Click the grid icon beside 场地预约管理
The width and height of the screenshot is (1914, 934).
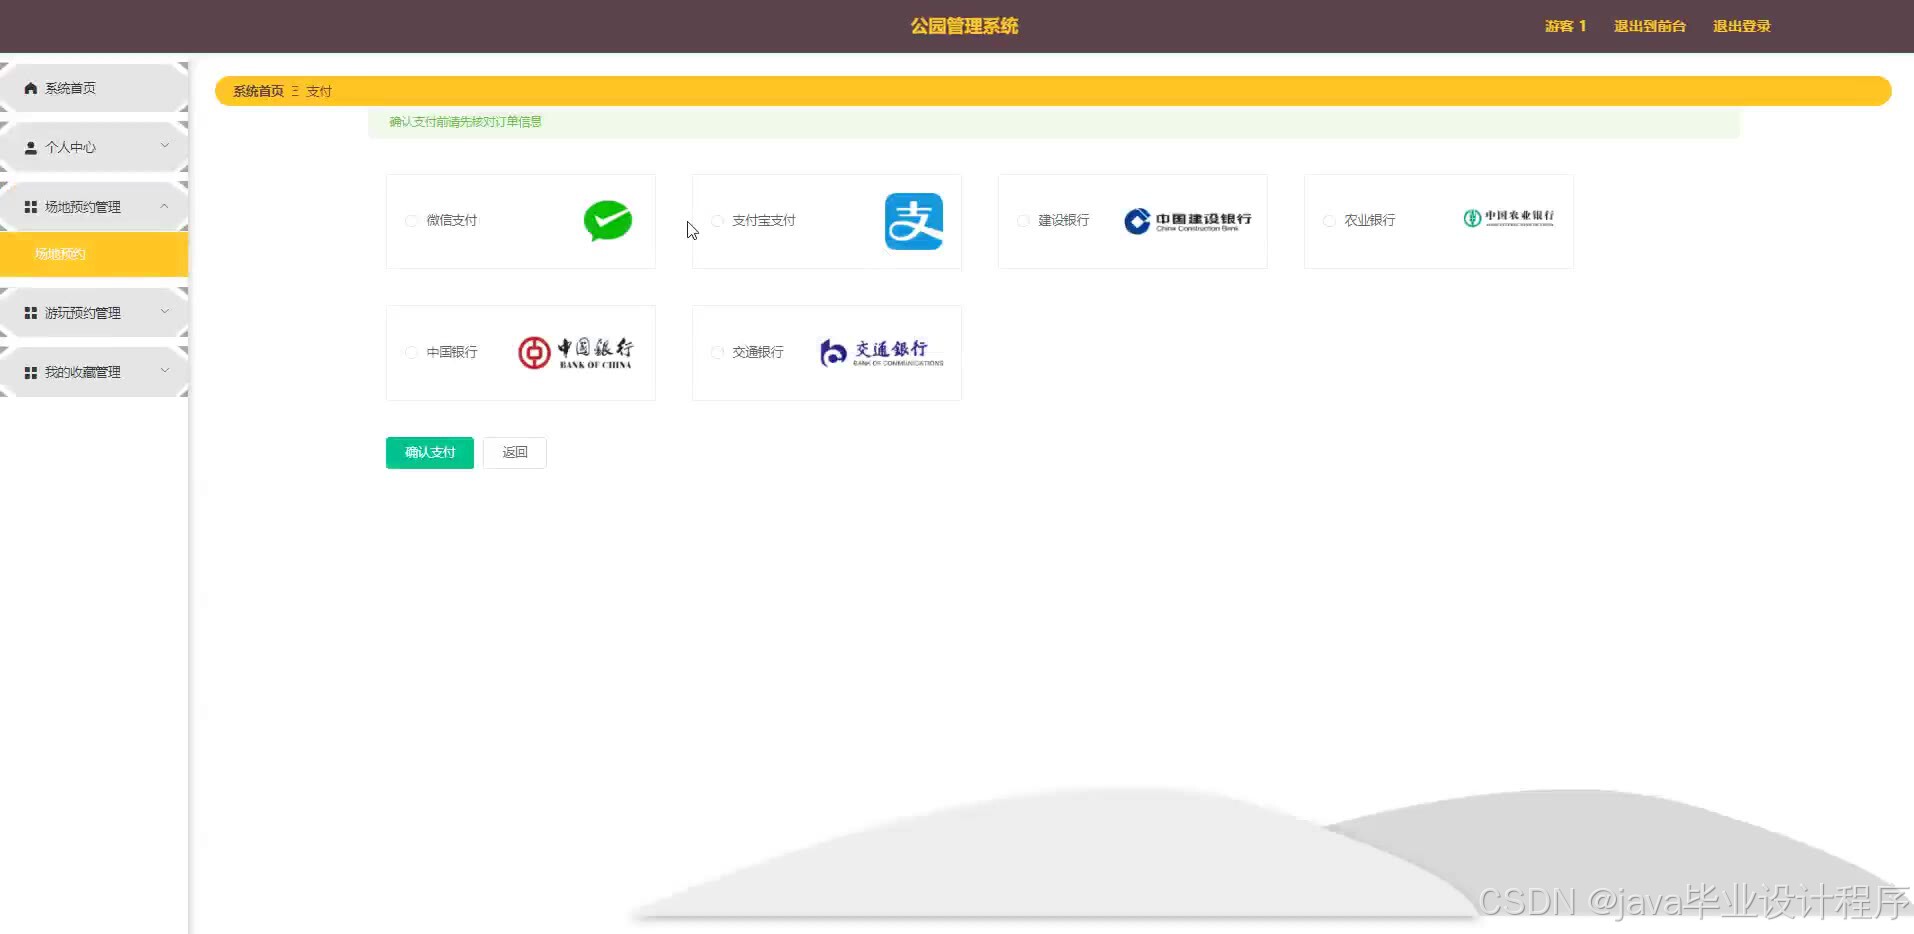point(31,207)
